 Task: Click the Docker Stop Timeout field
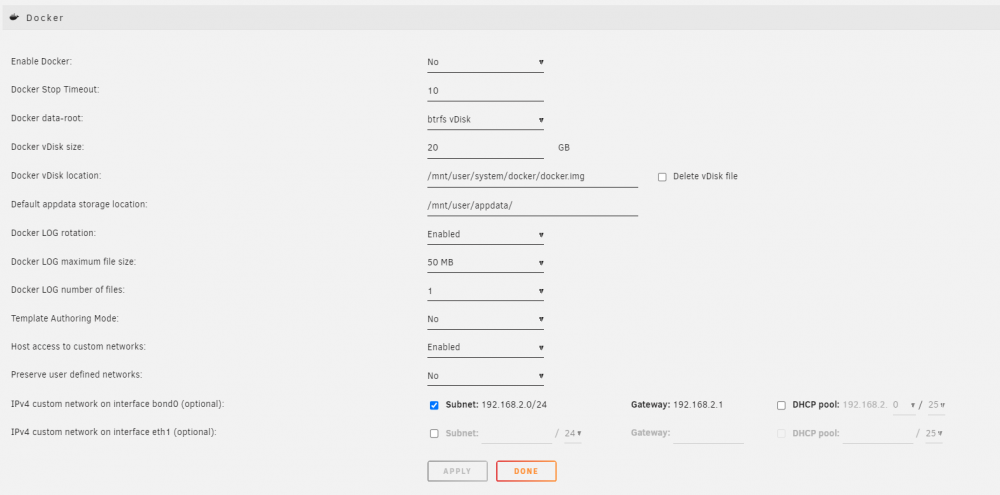485,91
